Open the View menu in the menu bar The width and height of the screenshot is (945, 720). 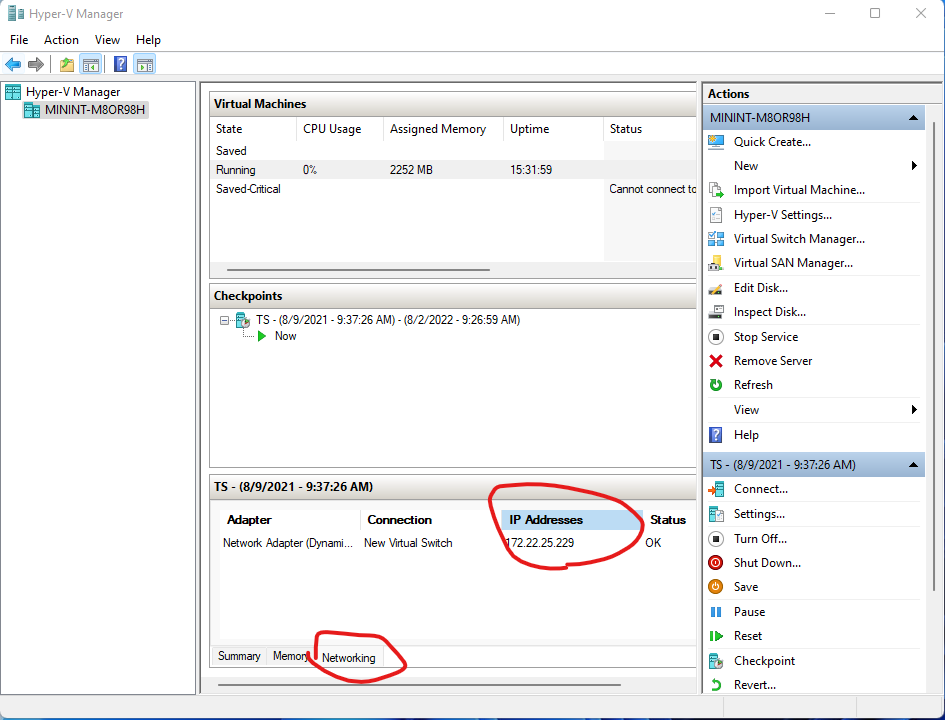tap(107, 40)
